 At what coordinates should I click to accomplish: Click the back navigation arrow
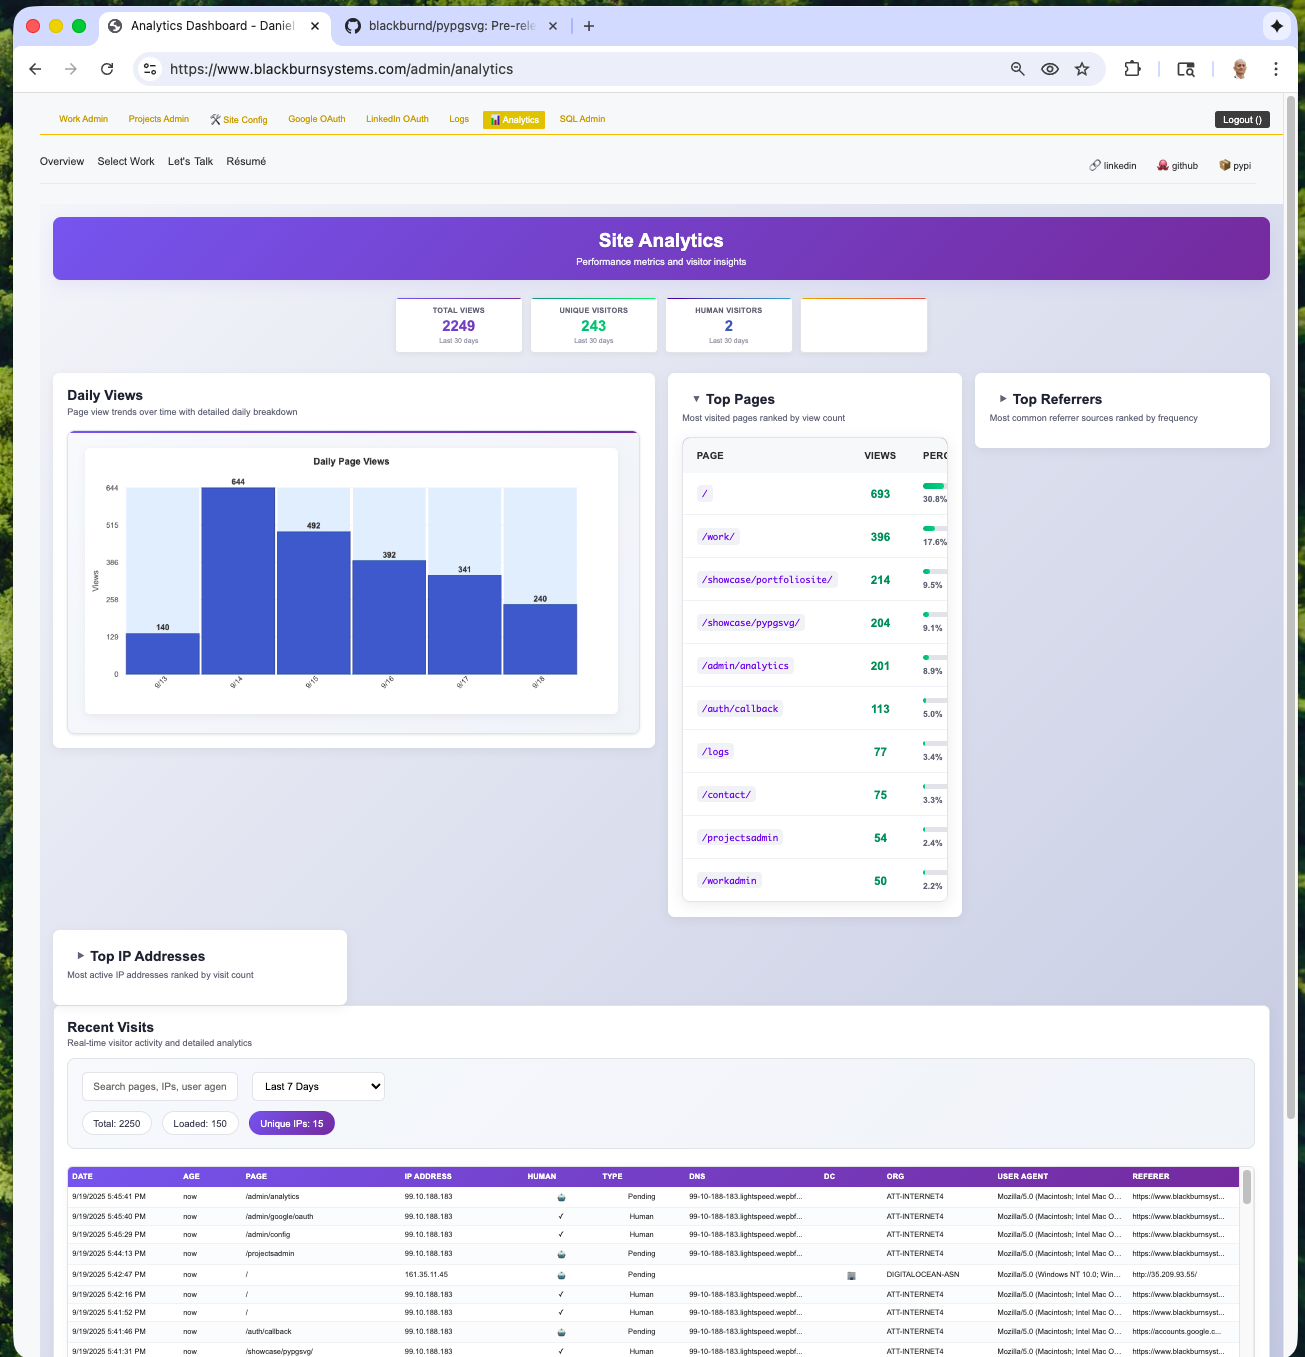click(36, 69)
